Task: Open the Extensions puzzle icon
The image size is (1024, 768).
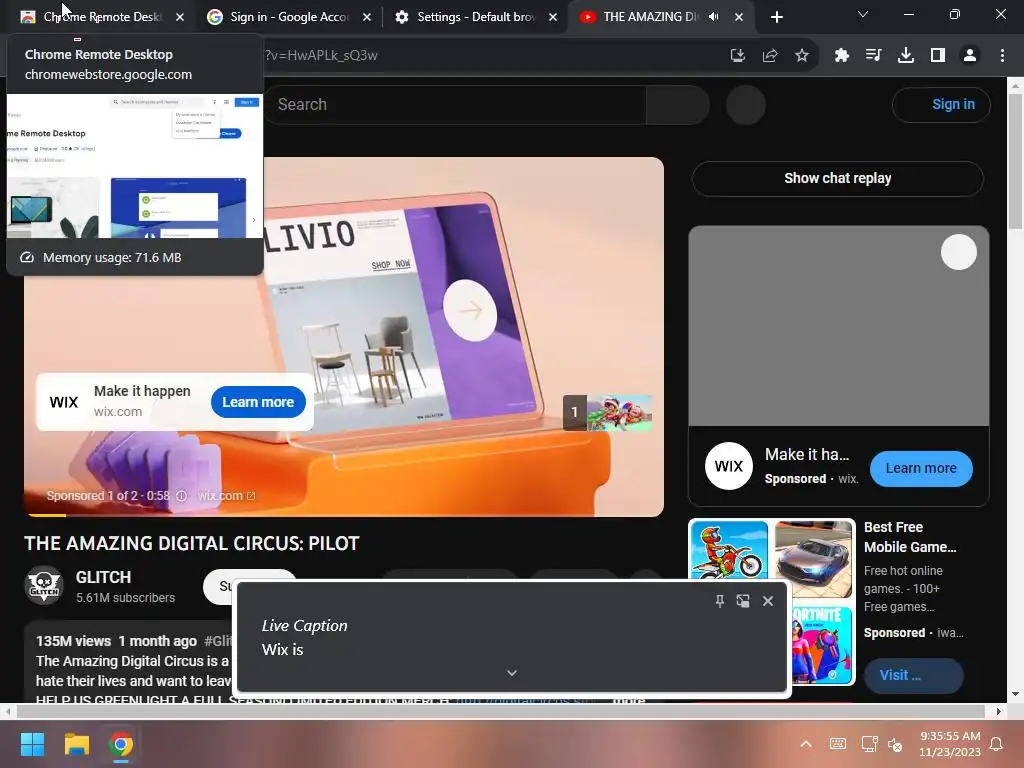Action: 841,56
